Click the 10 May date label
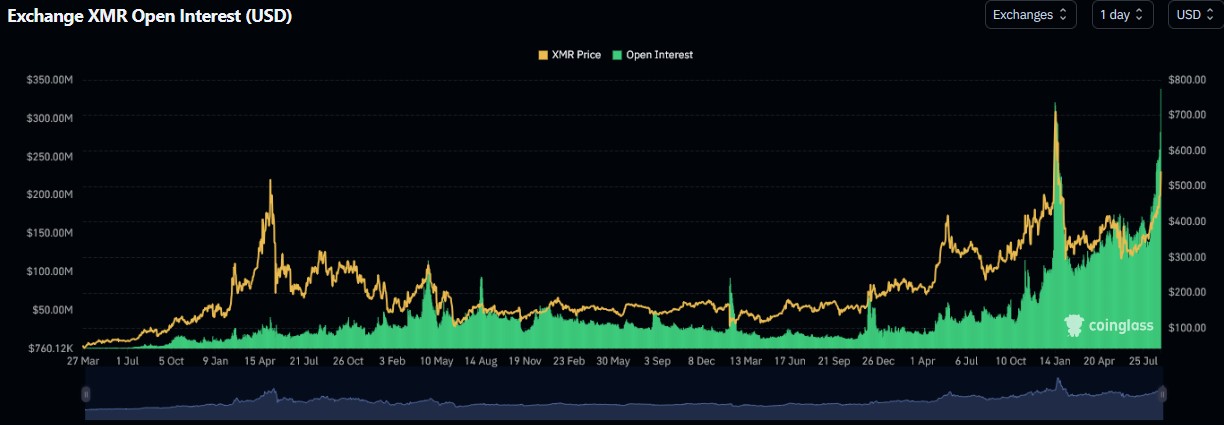The width and height of the screenshot is (1224, 425). click(x=436, y=361)
